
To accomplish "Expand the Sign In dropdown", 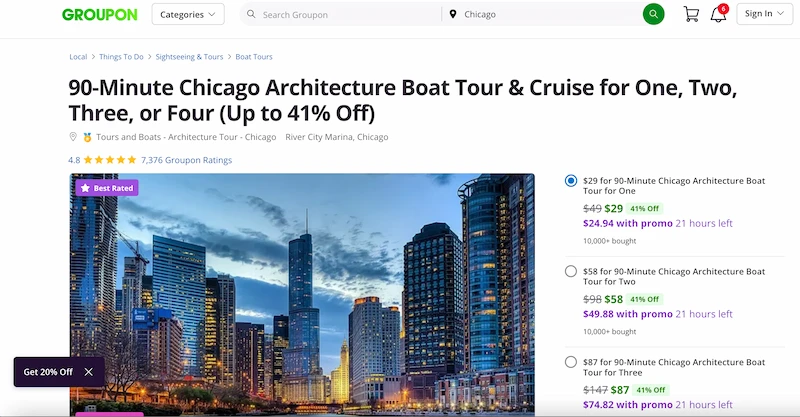I will pyautogui.click(x=764, y=14).
